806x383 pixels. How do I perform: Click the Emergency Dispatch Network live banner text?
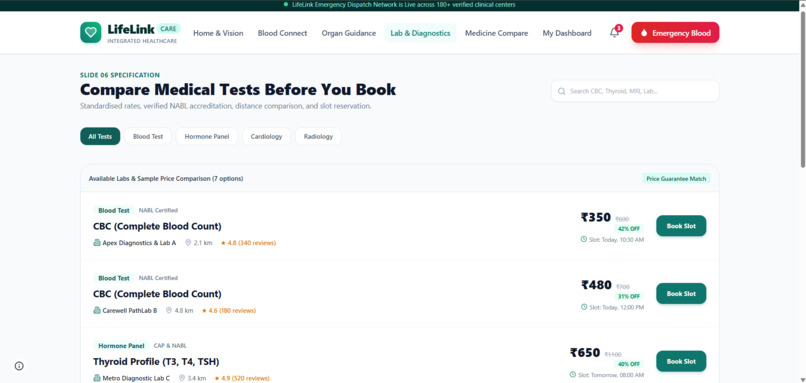(404, 5)
